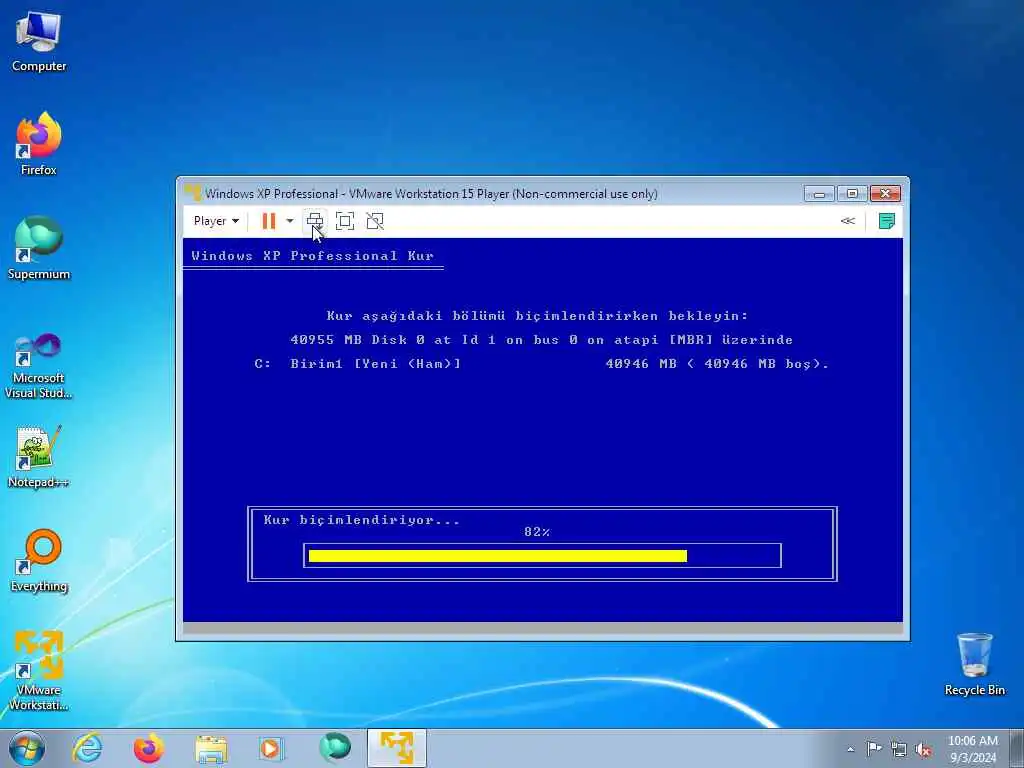Launch Firefox from the taskbar
The image size is (1024, 768).
tap(148, 748)
